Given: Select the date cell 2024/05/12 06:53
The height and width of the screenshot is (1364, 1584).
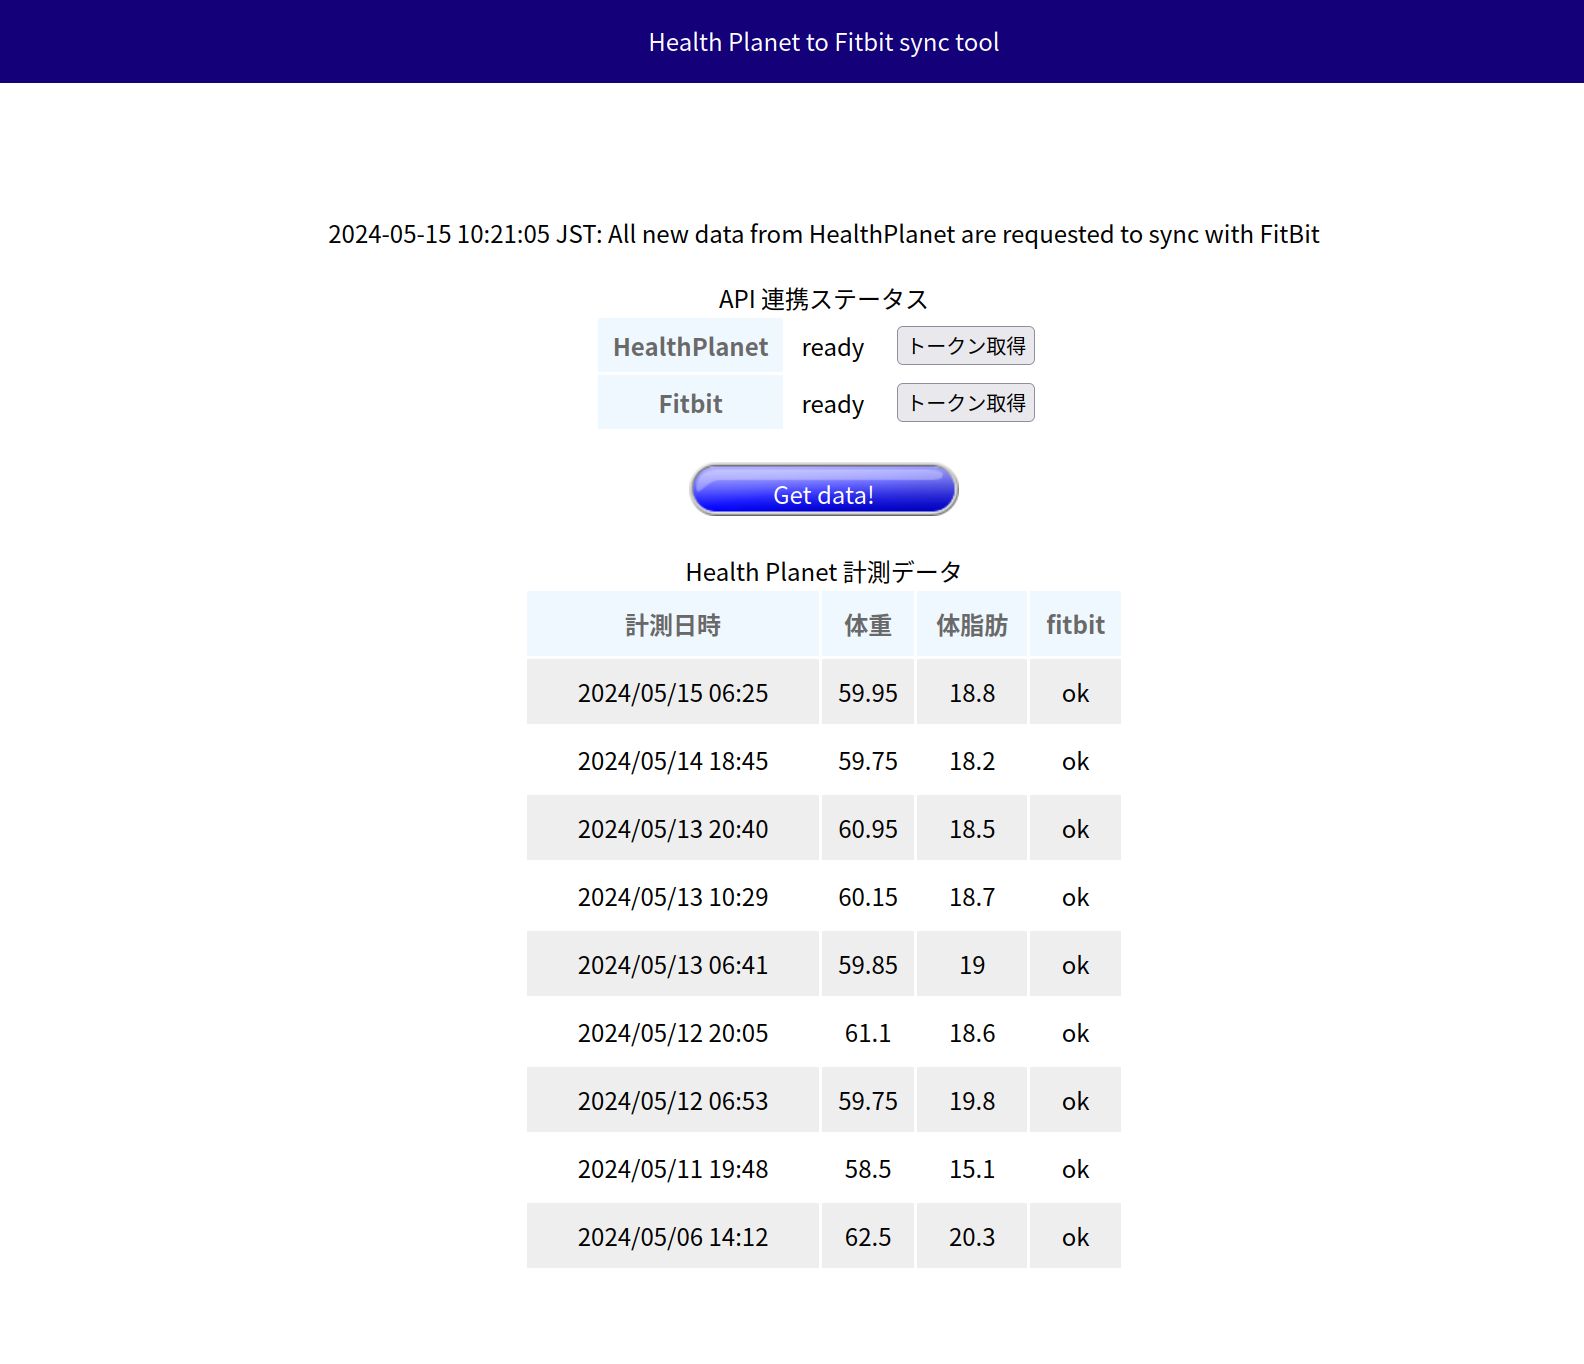Looking at the screenshot, I should [673, 1100].
